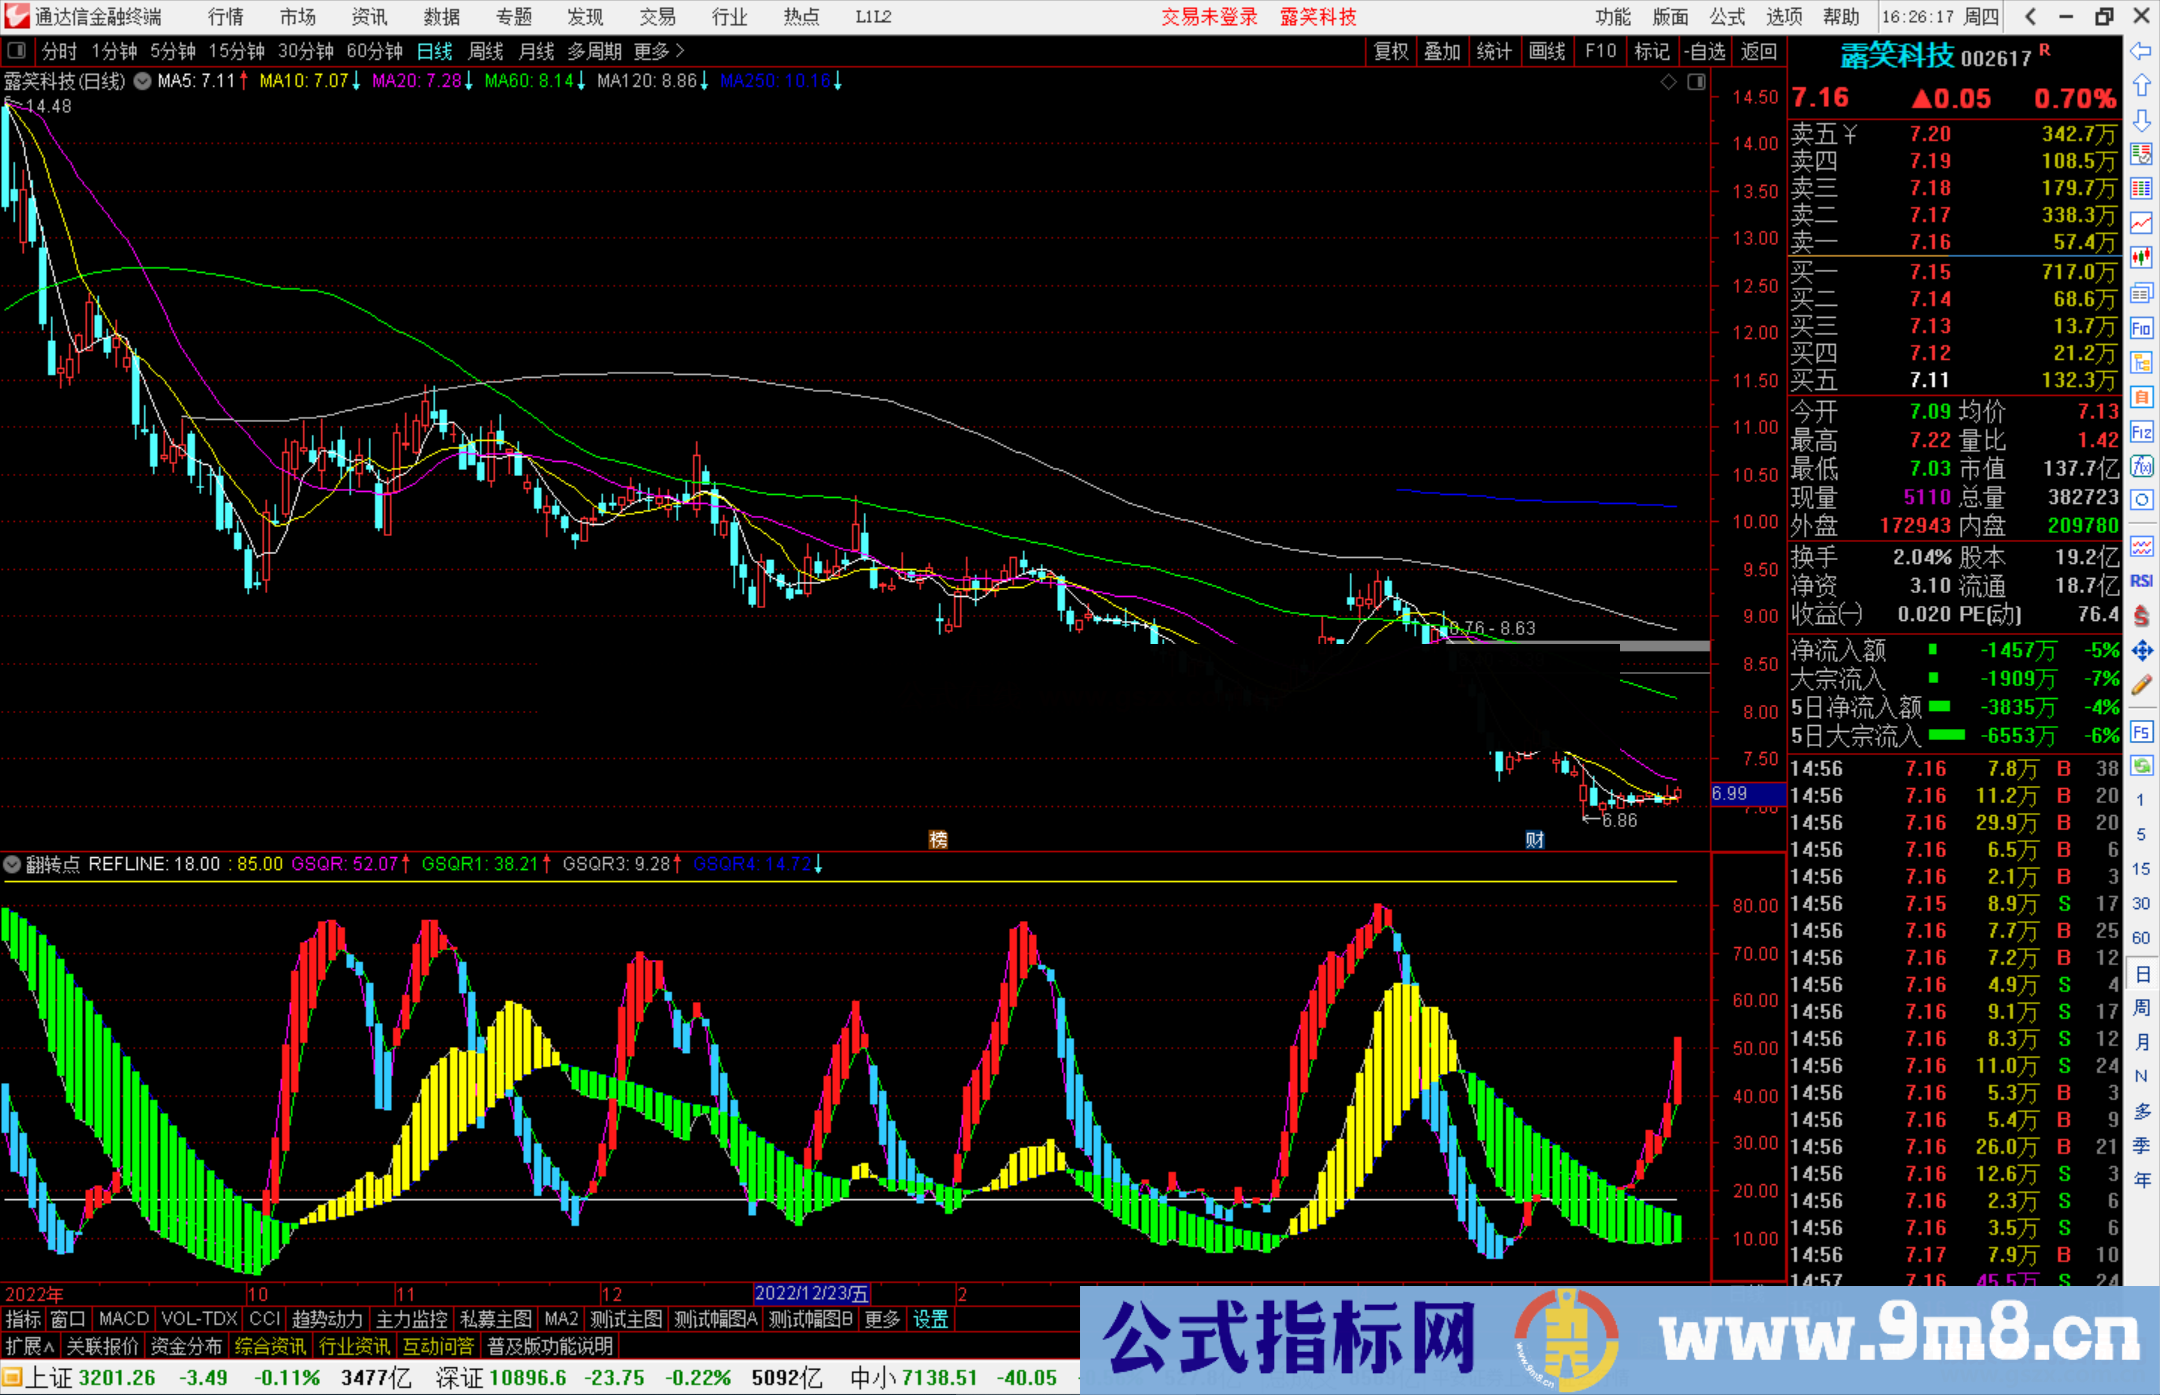
Task: Toggle 复权 price adjustment in the toolbar
Action: [1391, 51]
